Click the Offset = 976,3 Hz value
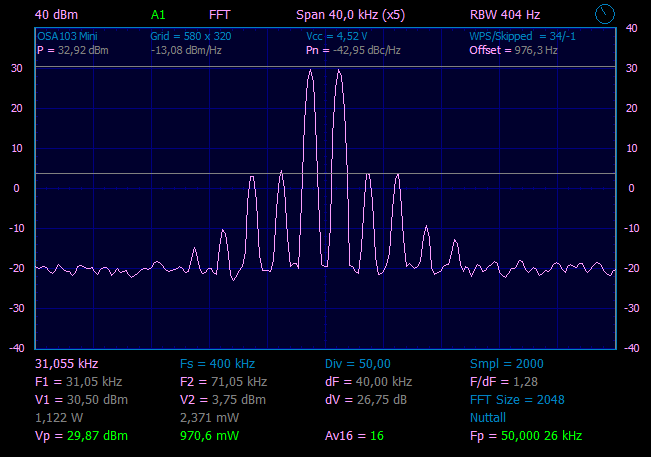651x457 pixels. click(513, 50)
